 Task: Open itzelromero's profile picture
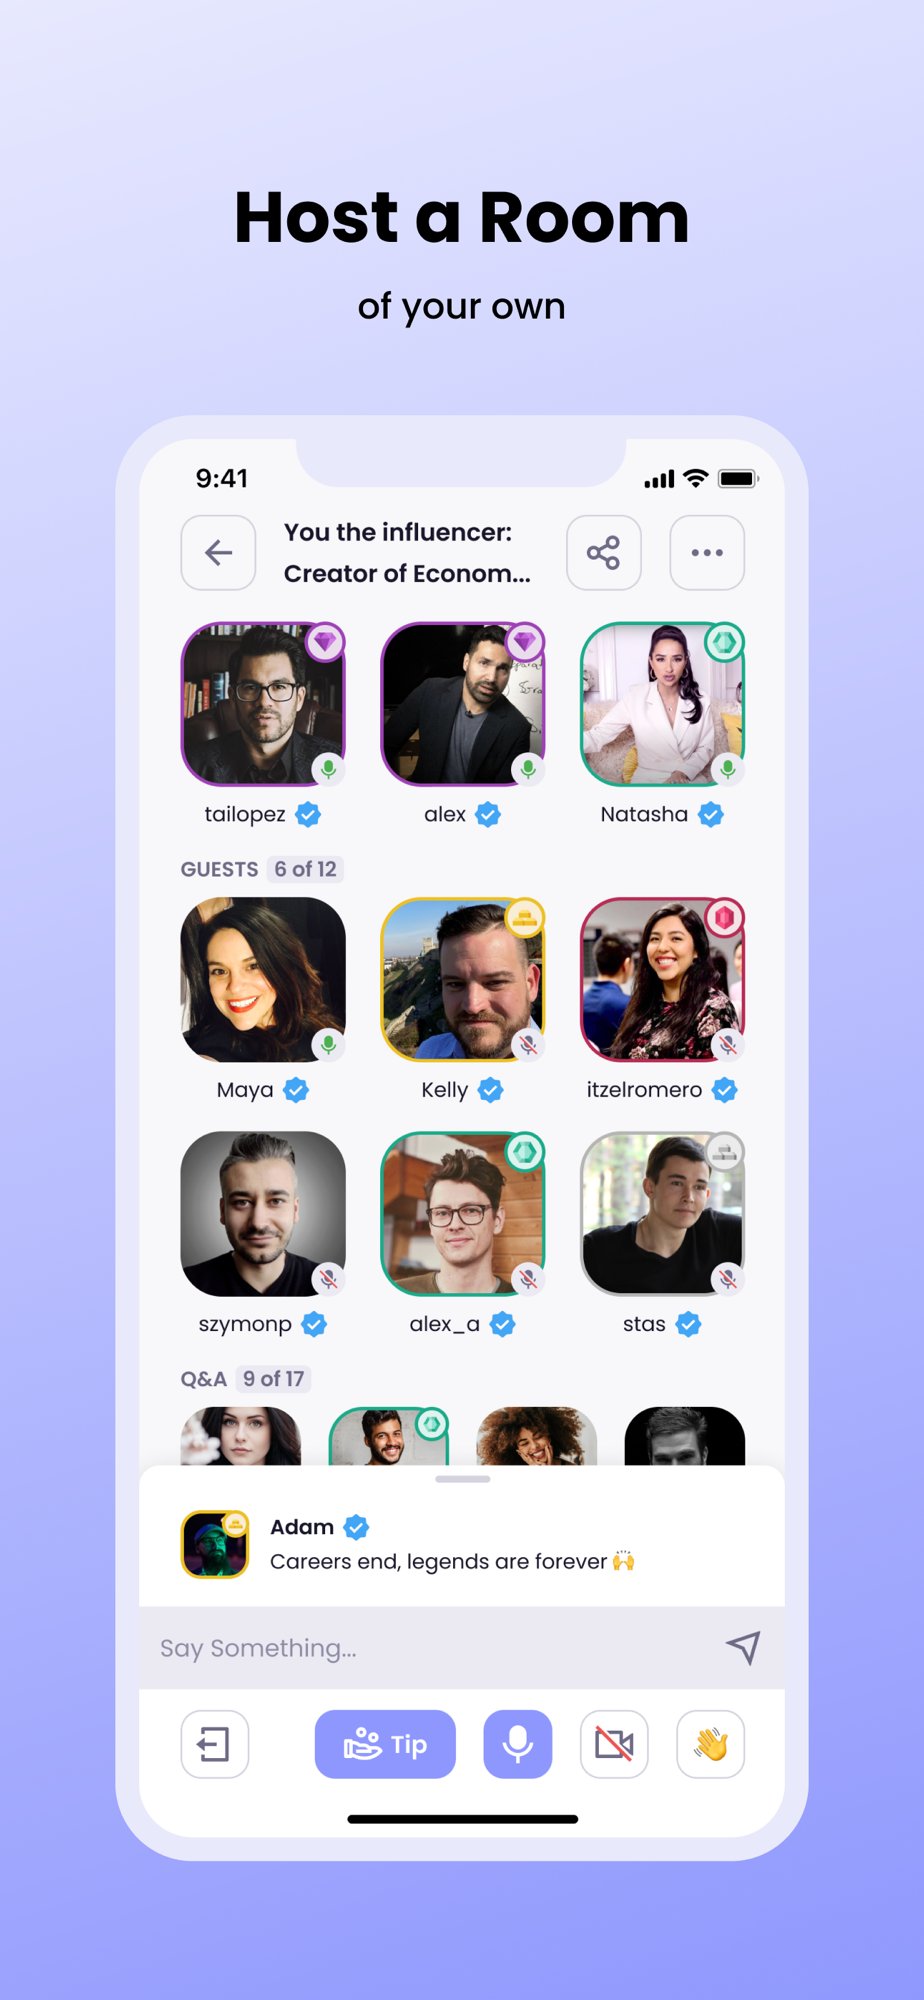(662, 979)
